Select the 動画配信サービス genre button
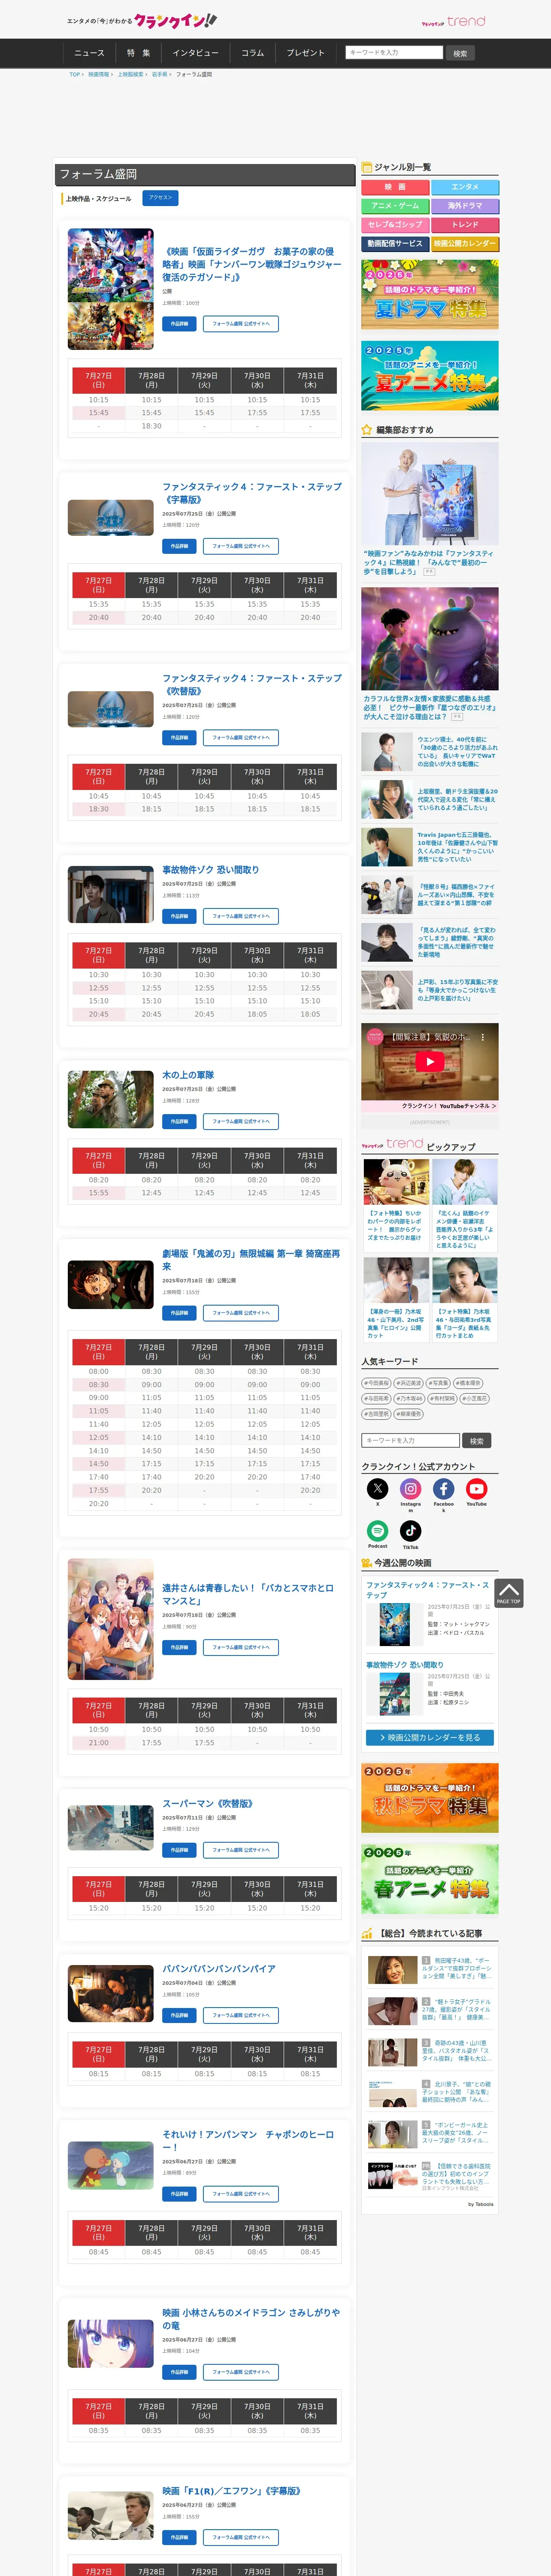Viewport: 551px width, 2576px height. coord(395,244)
